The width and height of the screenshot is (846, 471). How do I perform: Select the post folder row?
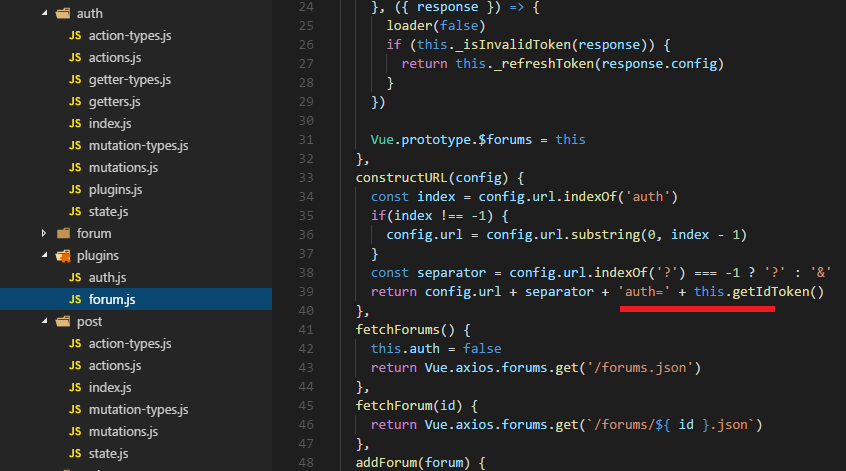tap(136, 322)
